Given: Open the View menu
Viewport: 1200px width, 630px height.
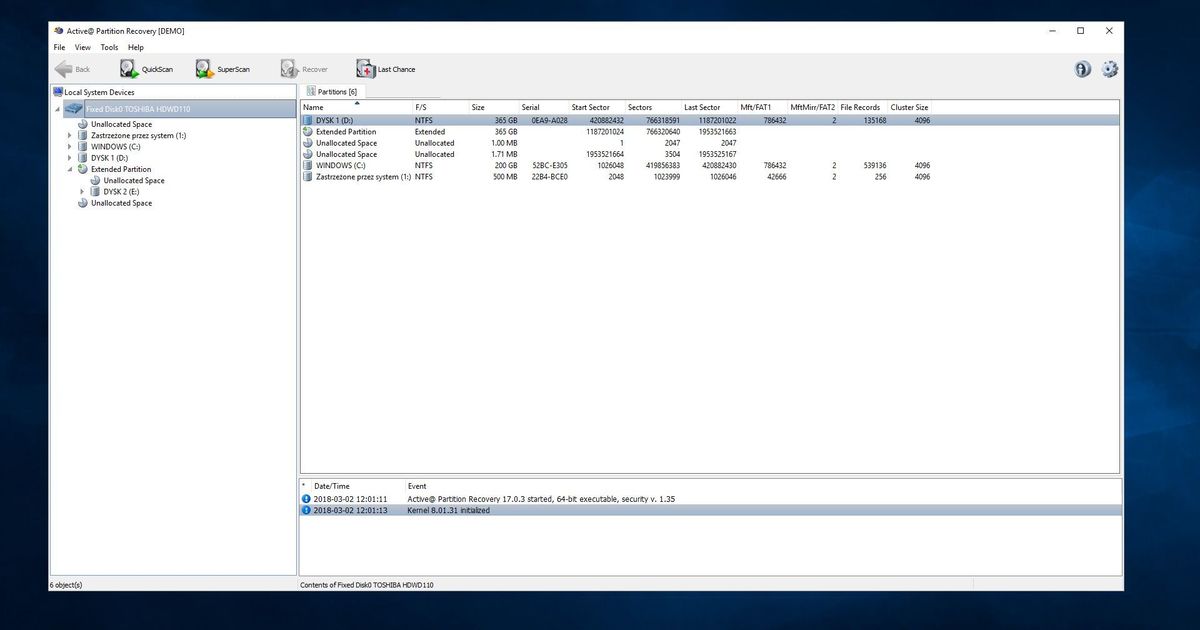Looking at the screenshot, I should [83, 47].
